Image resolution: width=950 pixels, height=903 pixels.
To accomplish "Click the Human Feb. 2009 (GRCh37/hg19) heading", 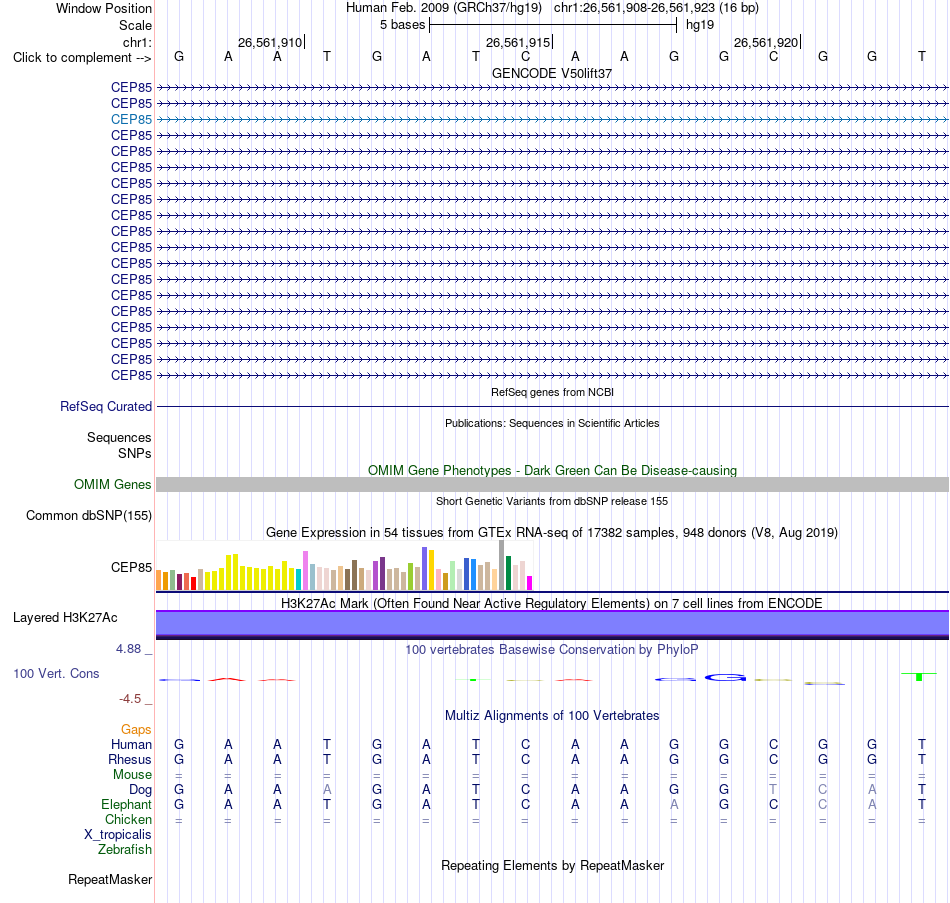I will coord(443,8).
